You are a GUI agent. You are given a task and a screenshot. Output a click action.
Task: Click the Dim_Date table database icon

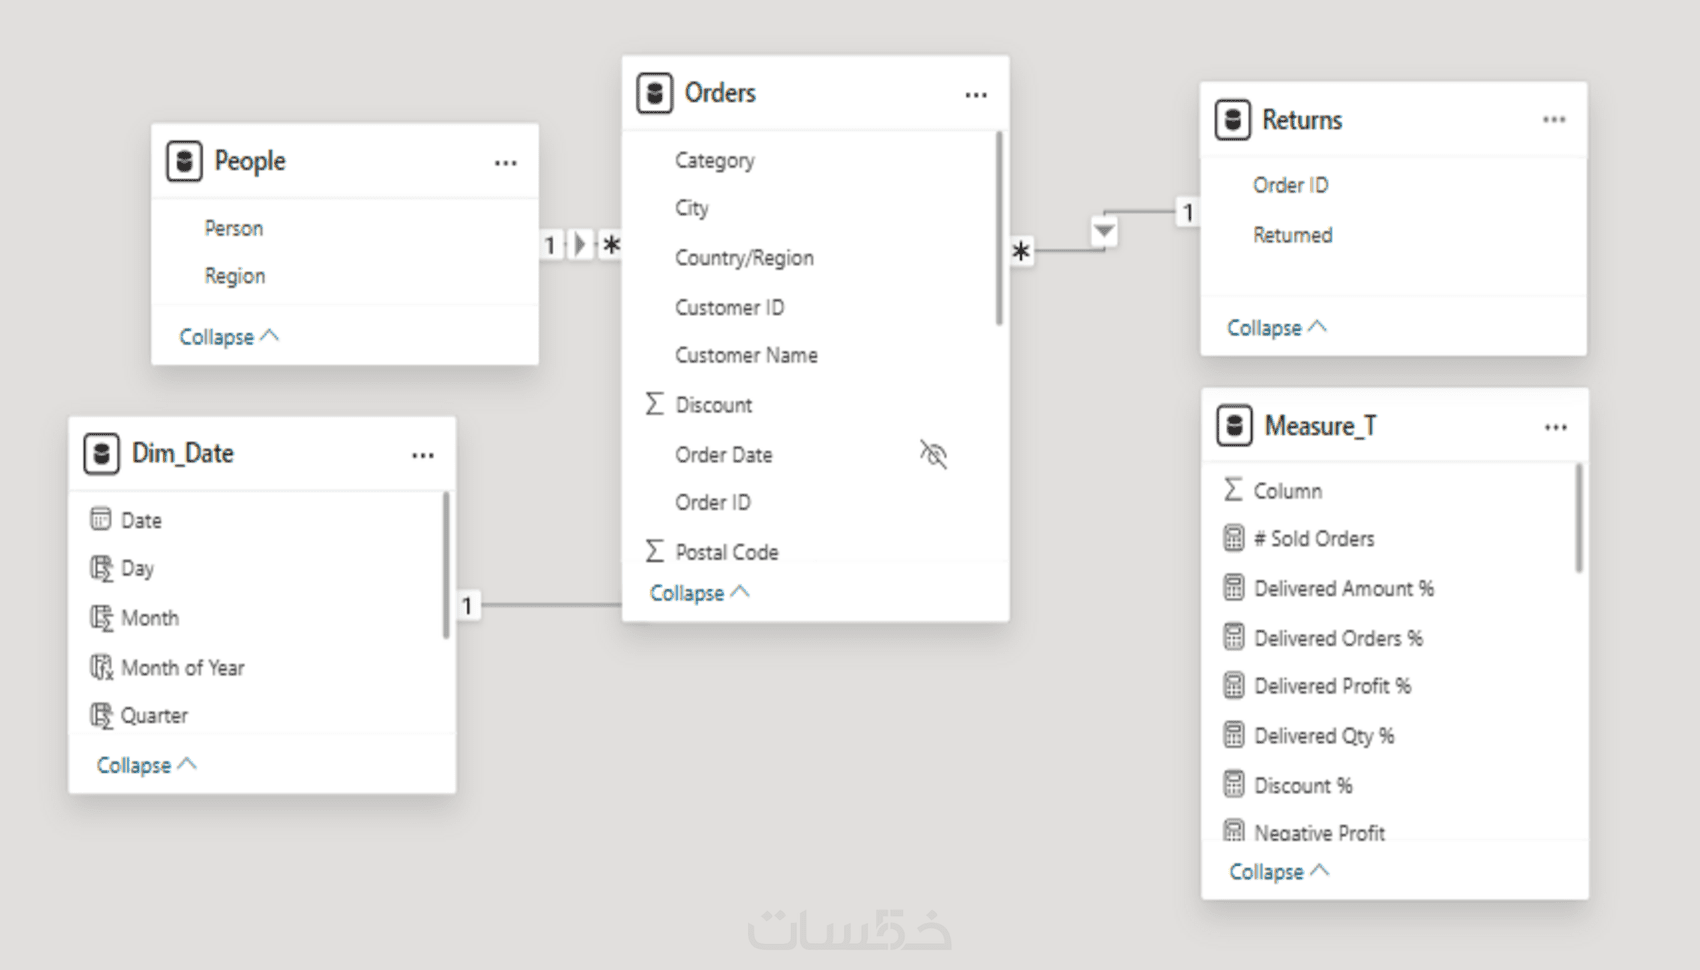point(101,453)
